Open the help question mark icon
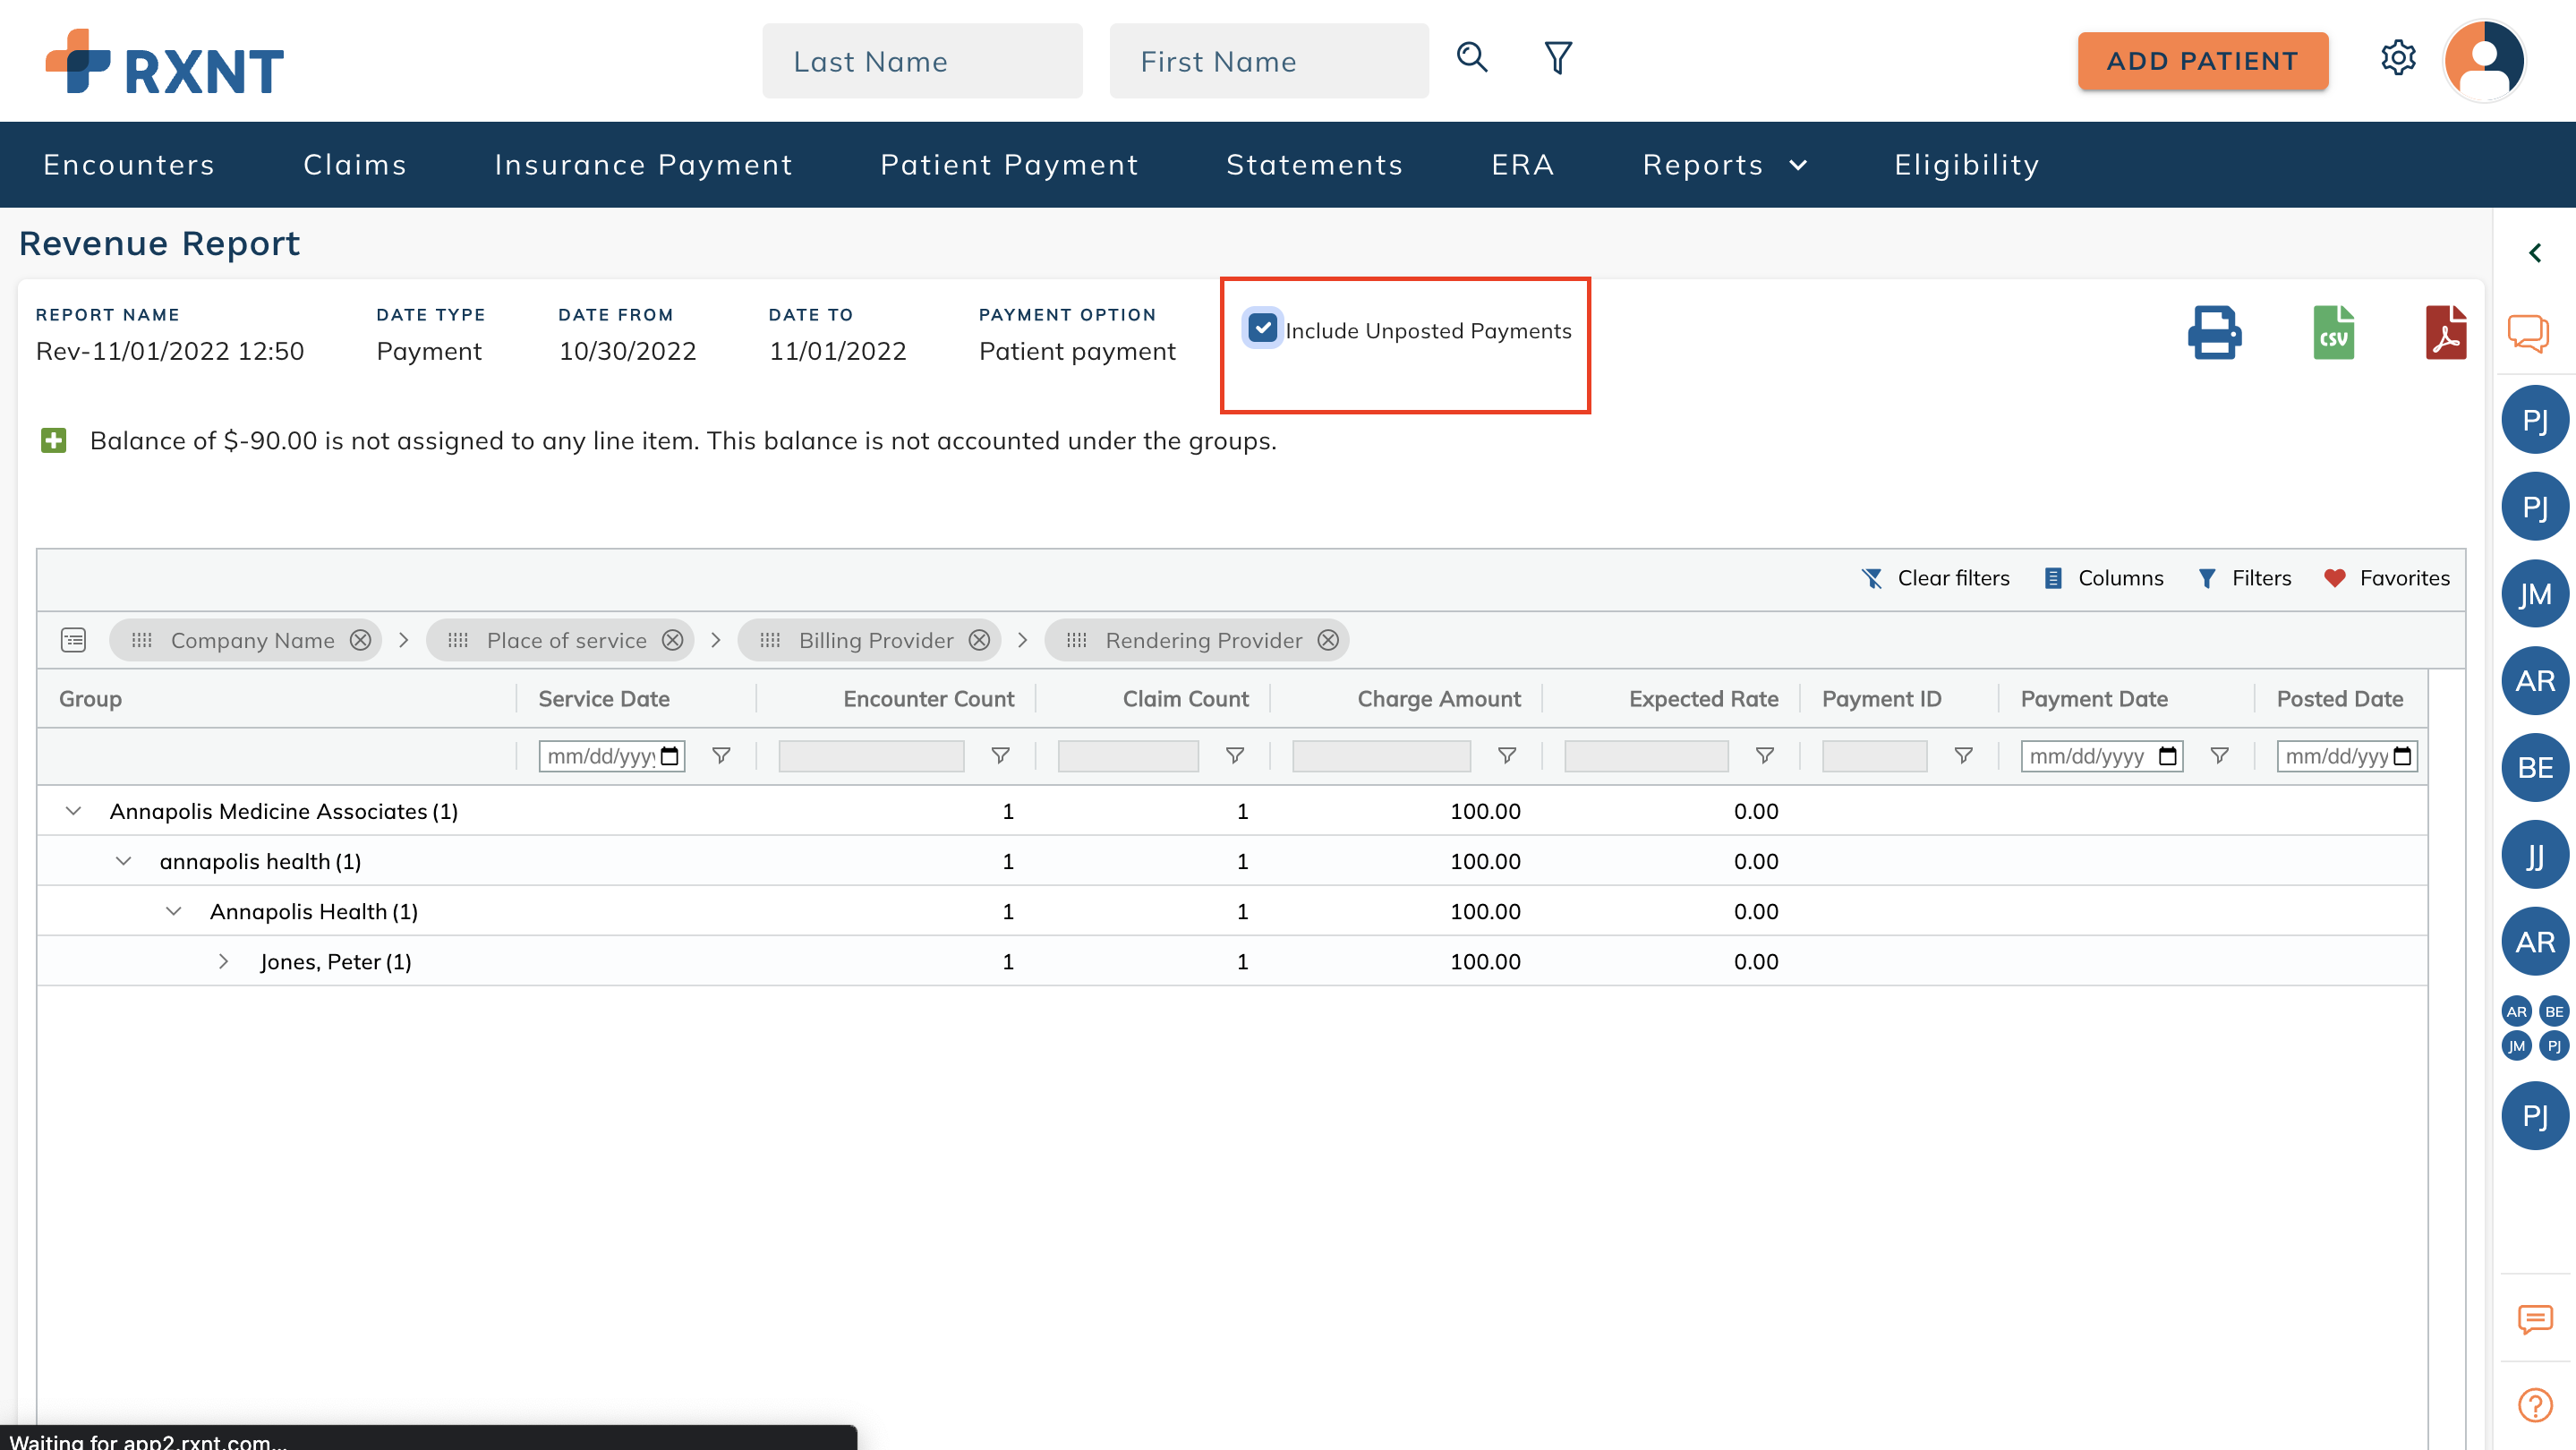This screenshot has width=2576, height=1450. pyautogui.click(x=2535, y=1405)
